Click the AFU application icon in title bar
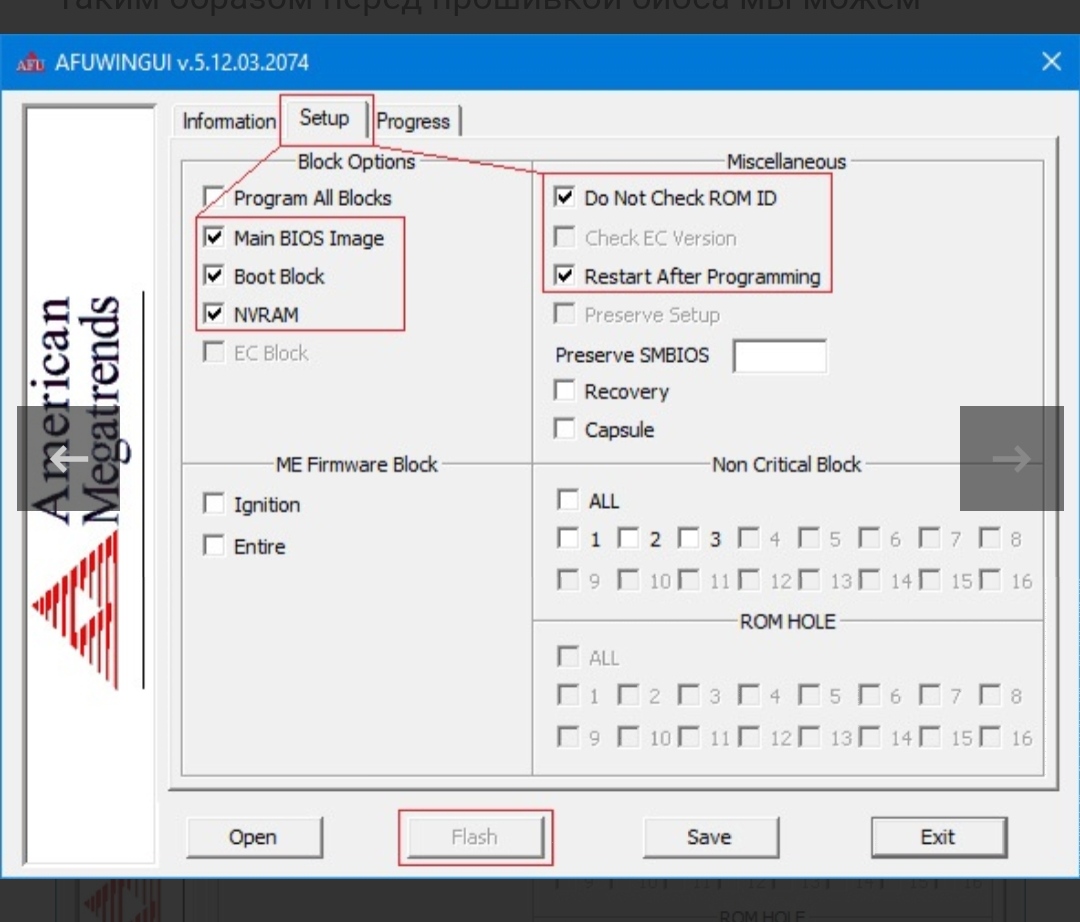This screenshot has height=922, width=1080. 30,63
